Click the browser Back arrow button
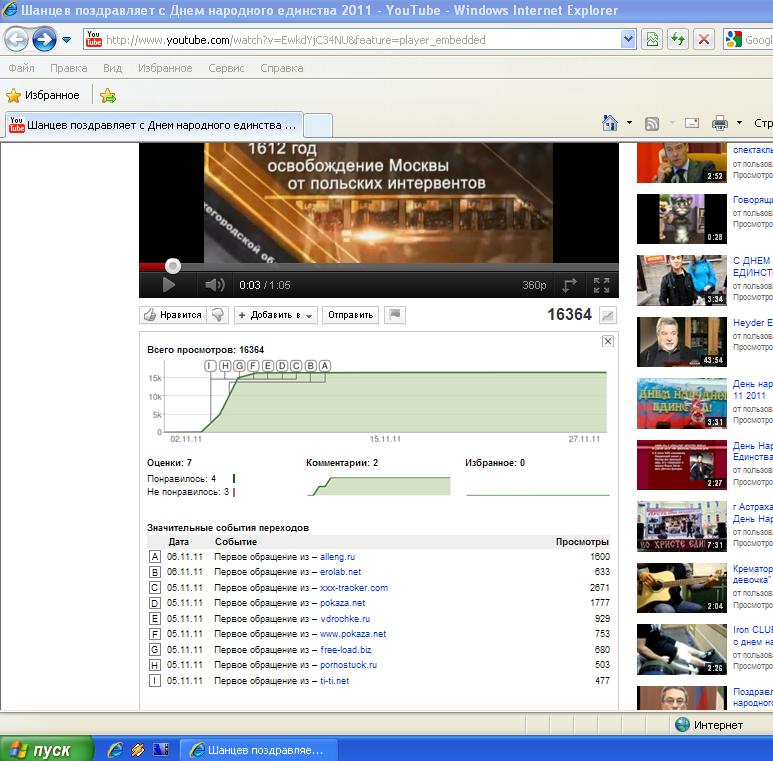Image resolution: width=773 pixels, height=761 pixels. tap(16, 39)
